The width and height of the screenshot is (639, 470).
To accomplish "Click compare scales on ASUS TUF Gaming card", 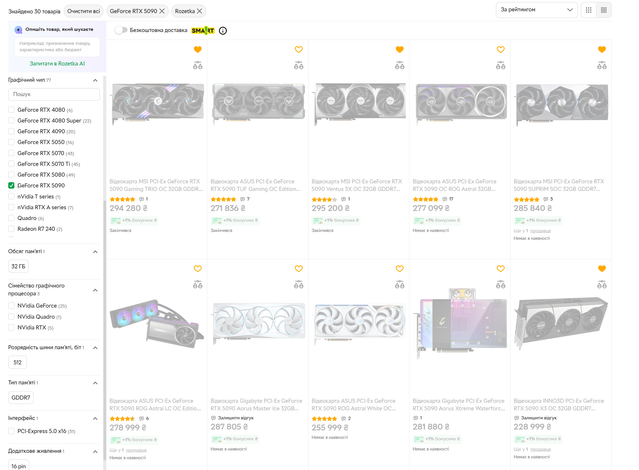I will (299, 66).
